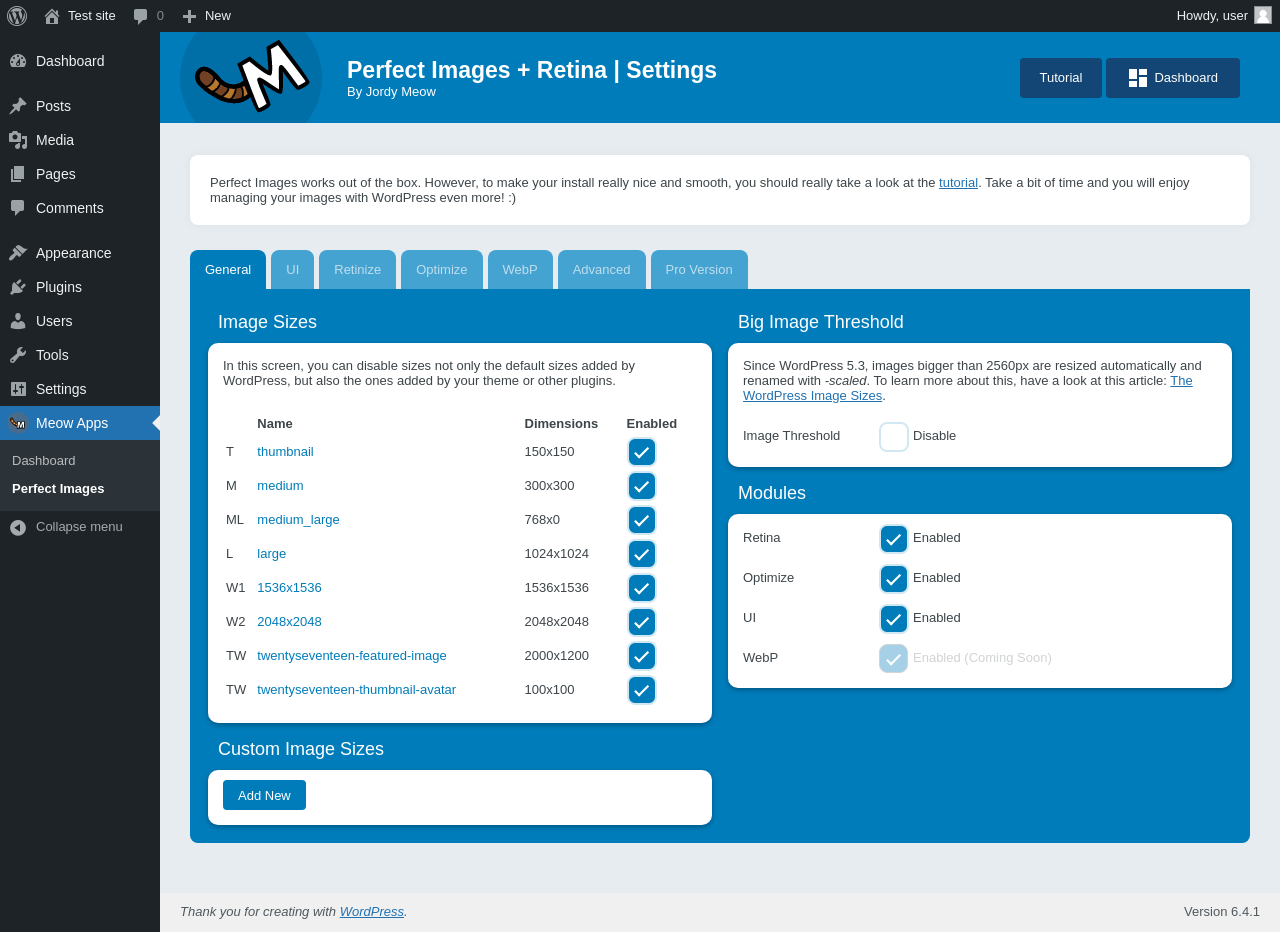Click the Comments icon in sidebar
Image resolution: width=1280 pixels, height=932 pixels.
point(18,208)
